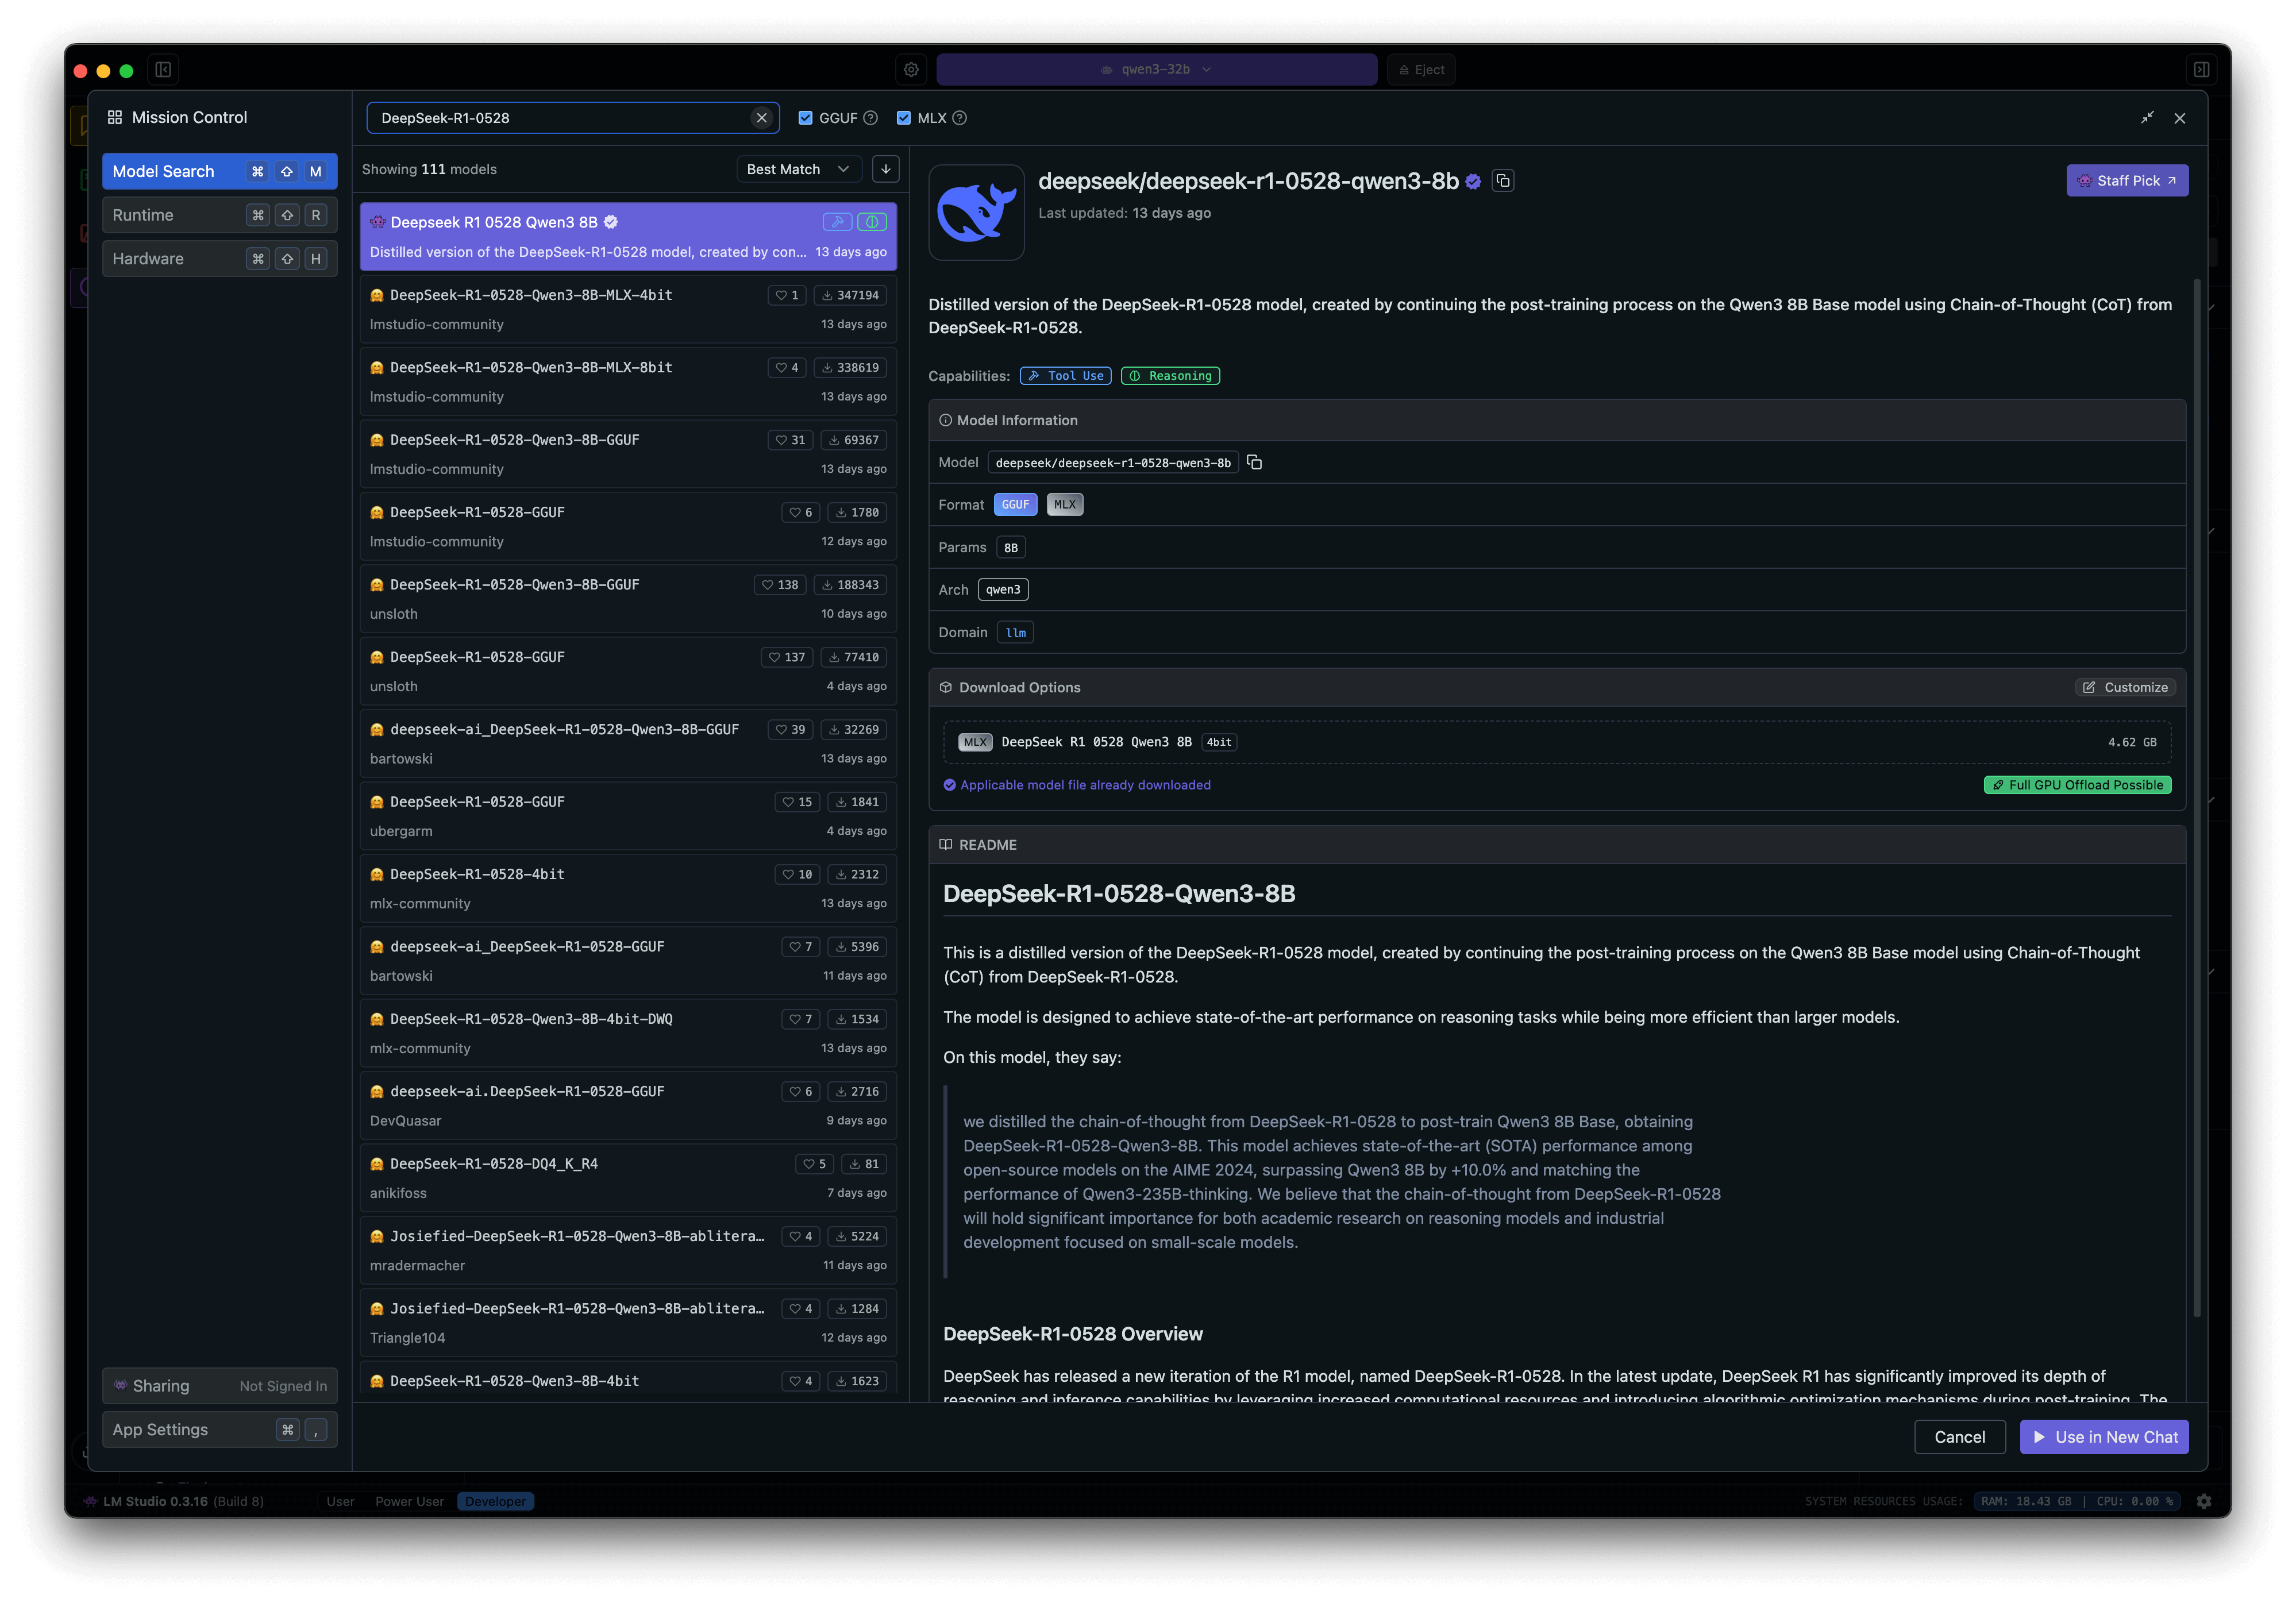The image size is (2296, 1603).
Task: Click the GGUF format tag
Action: point(1015,505)
